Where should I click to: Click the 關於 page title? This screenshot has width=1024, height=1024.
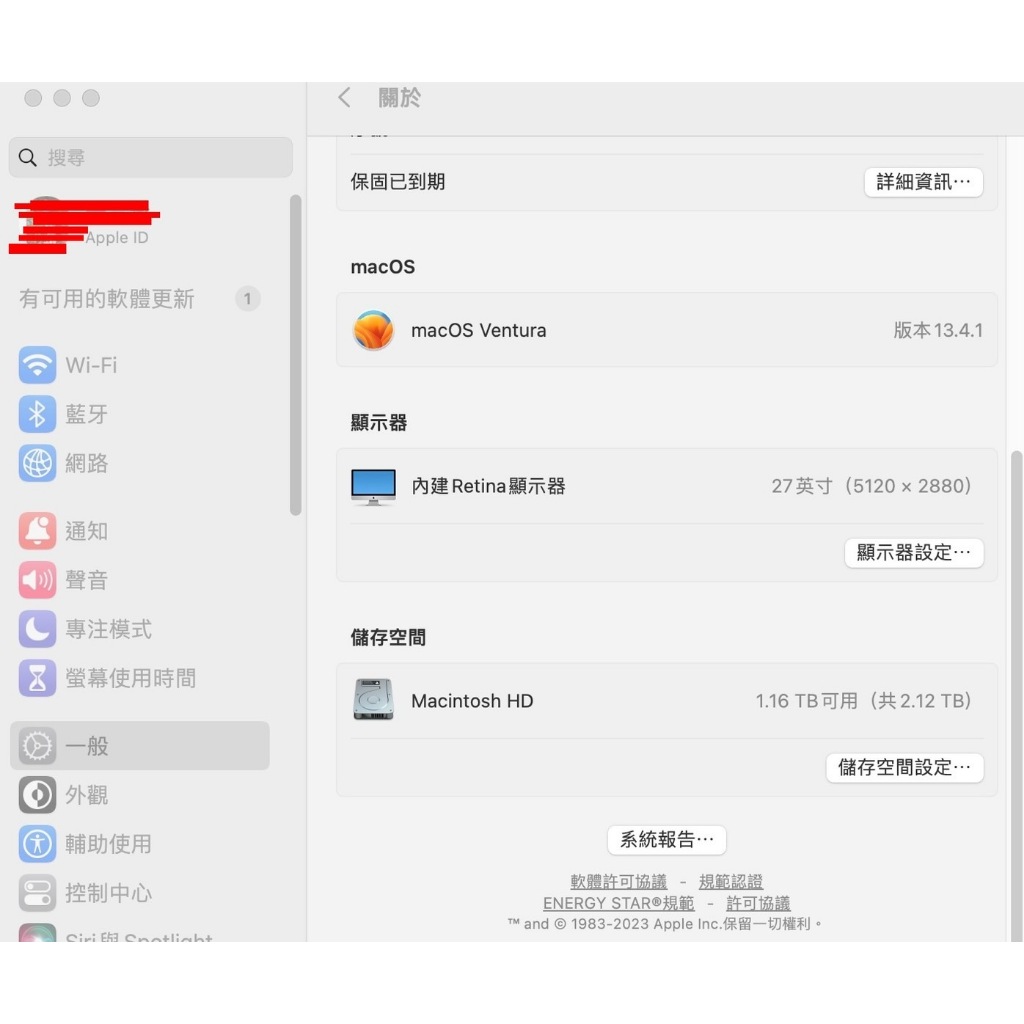(400, 98)
